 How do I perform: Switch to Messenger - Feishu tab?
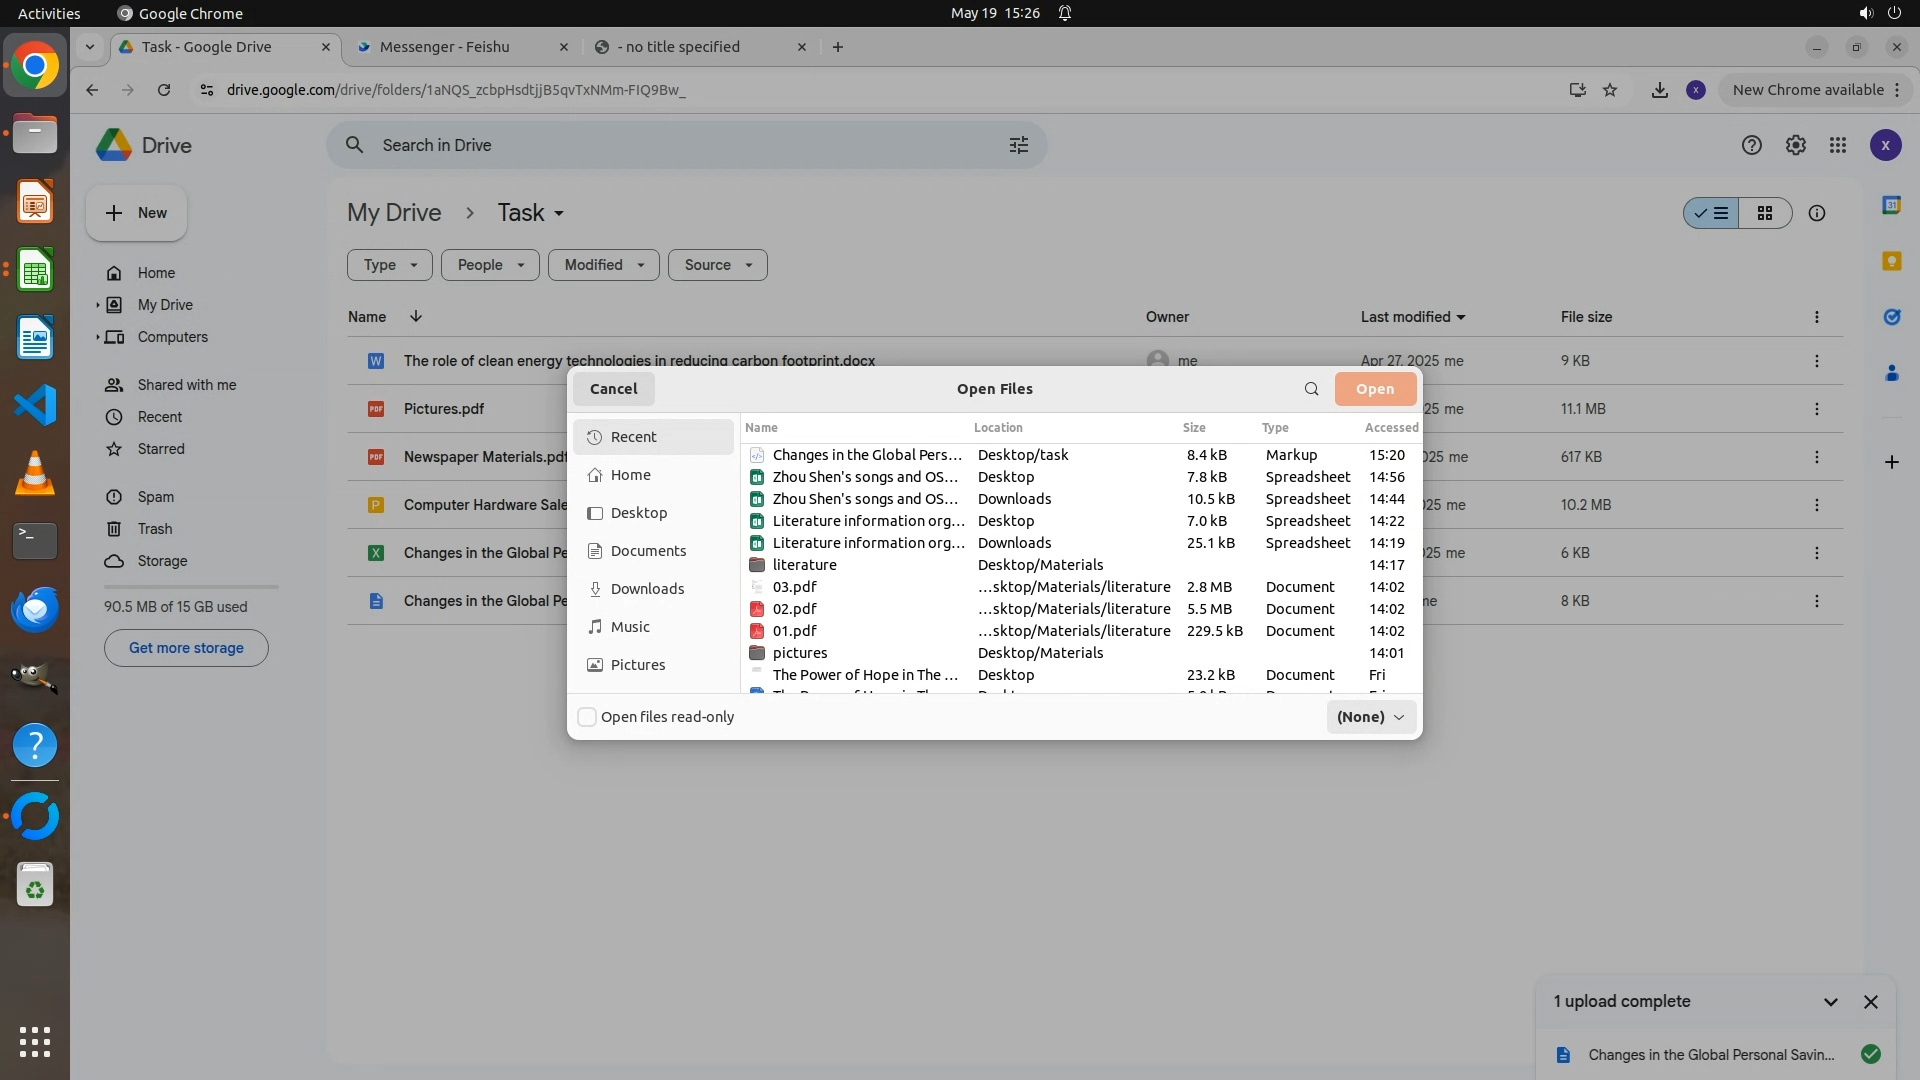pyautogui.click(x=444, y=47)
